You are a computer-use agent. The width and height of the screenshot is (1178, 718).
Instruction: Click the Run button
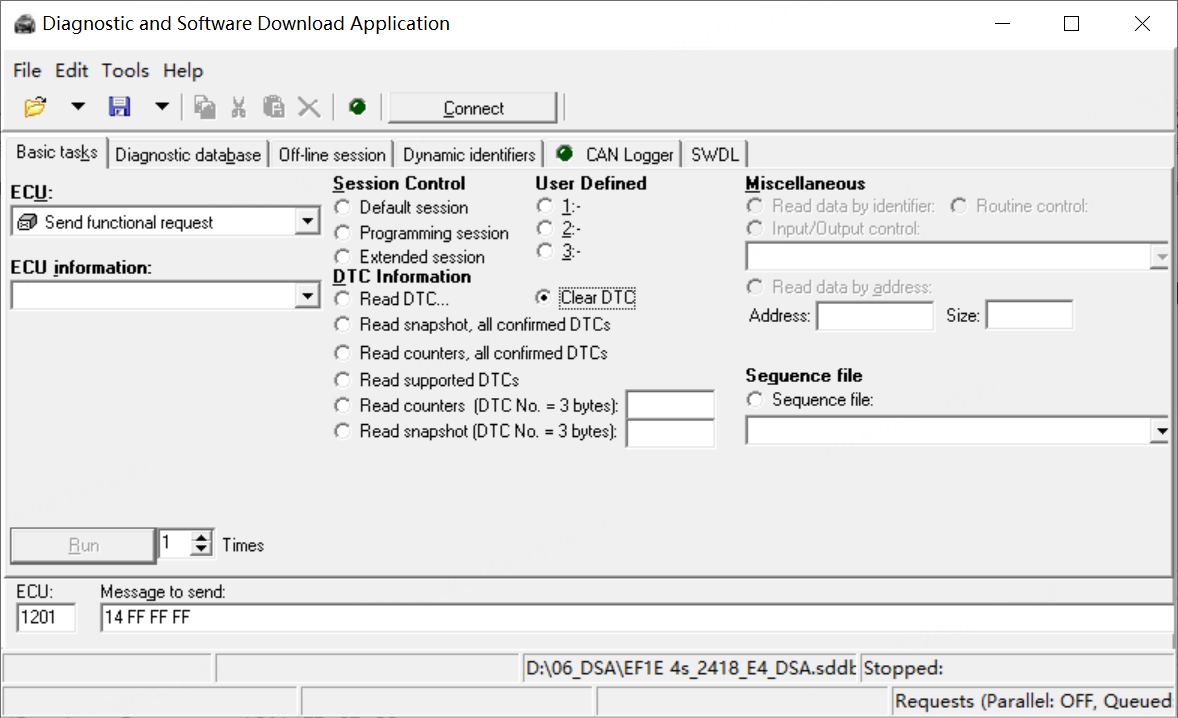point(83,544)
